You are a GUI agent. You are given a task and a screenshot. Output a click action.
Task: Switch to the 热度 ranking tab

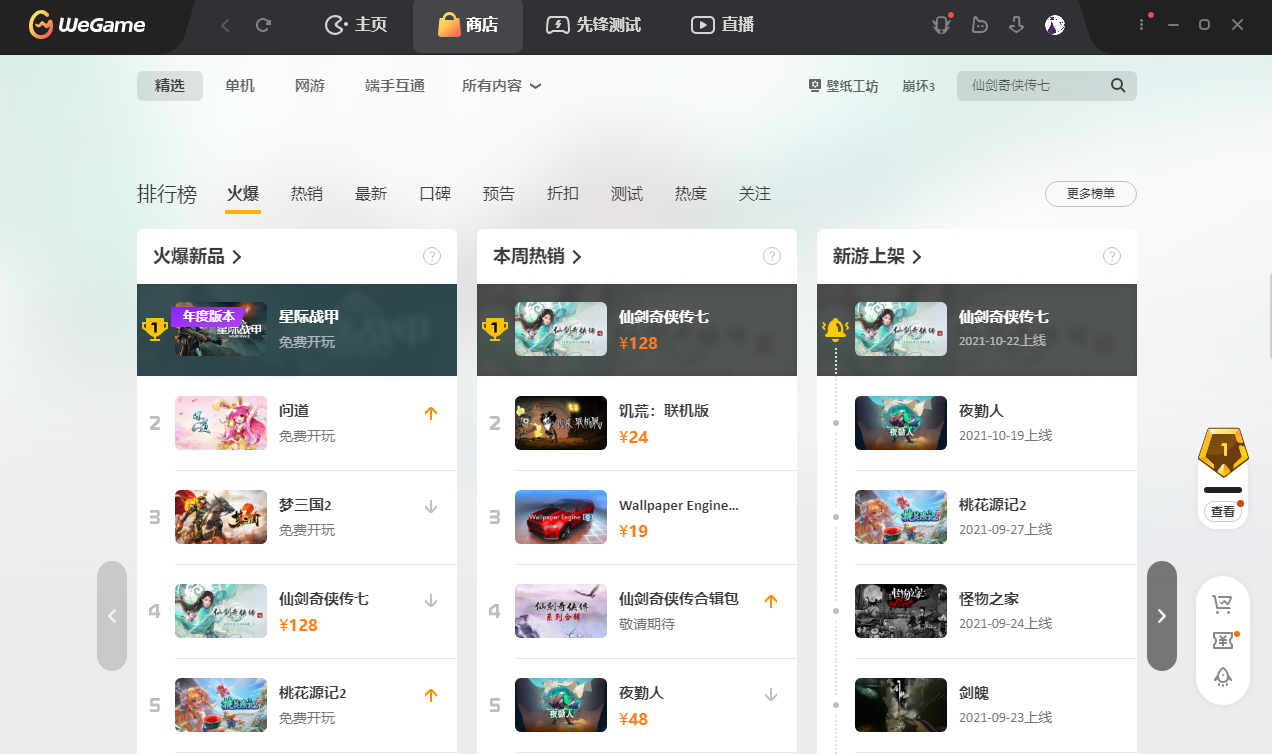click(x=691, y=194)
